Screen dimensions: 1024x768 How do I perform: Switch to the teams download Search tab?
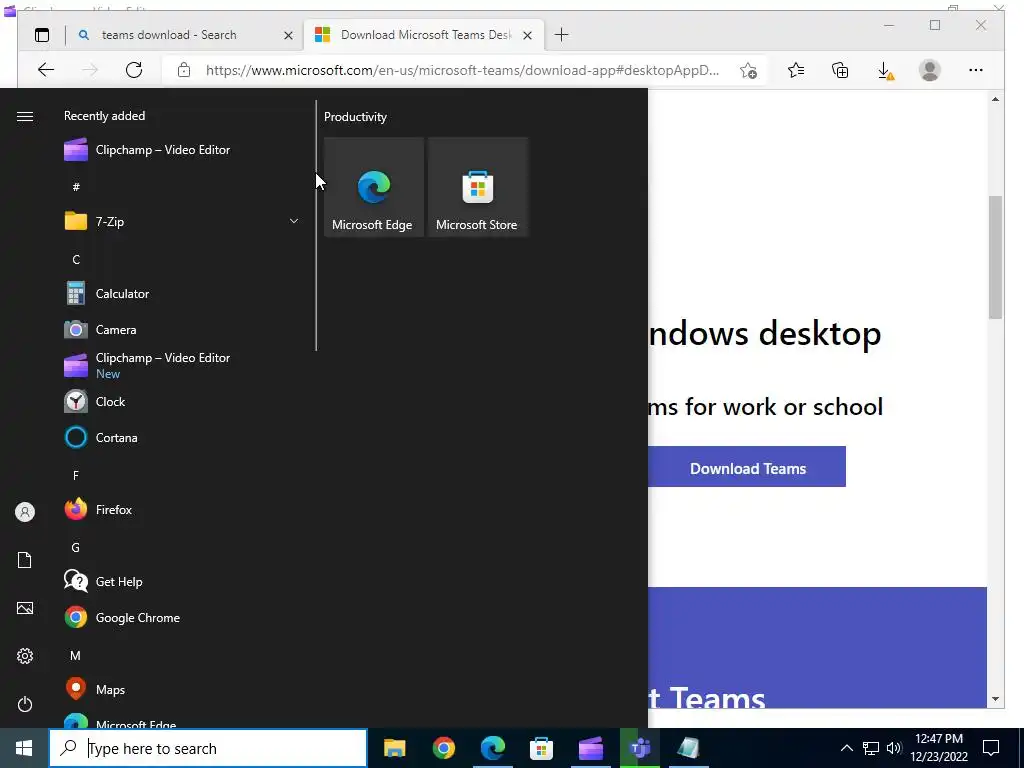(x=169, y=35)
